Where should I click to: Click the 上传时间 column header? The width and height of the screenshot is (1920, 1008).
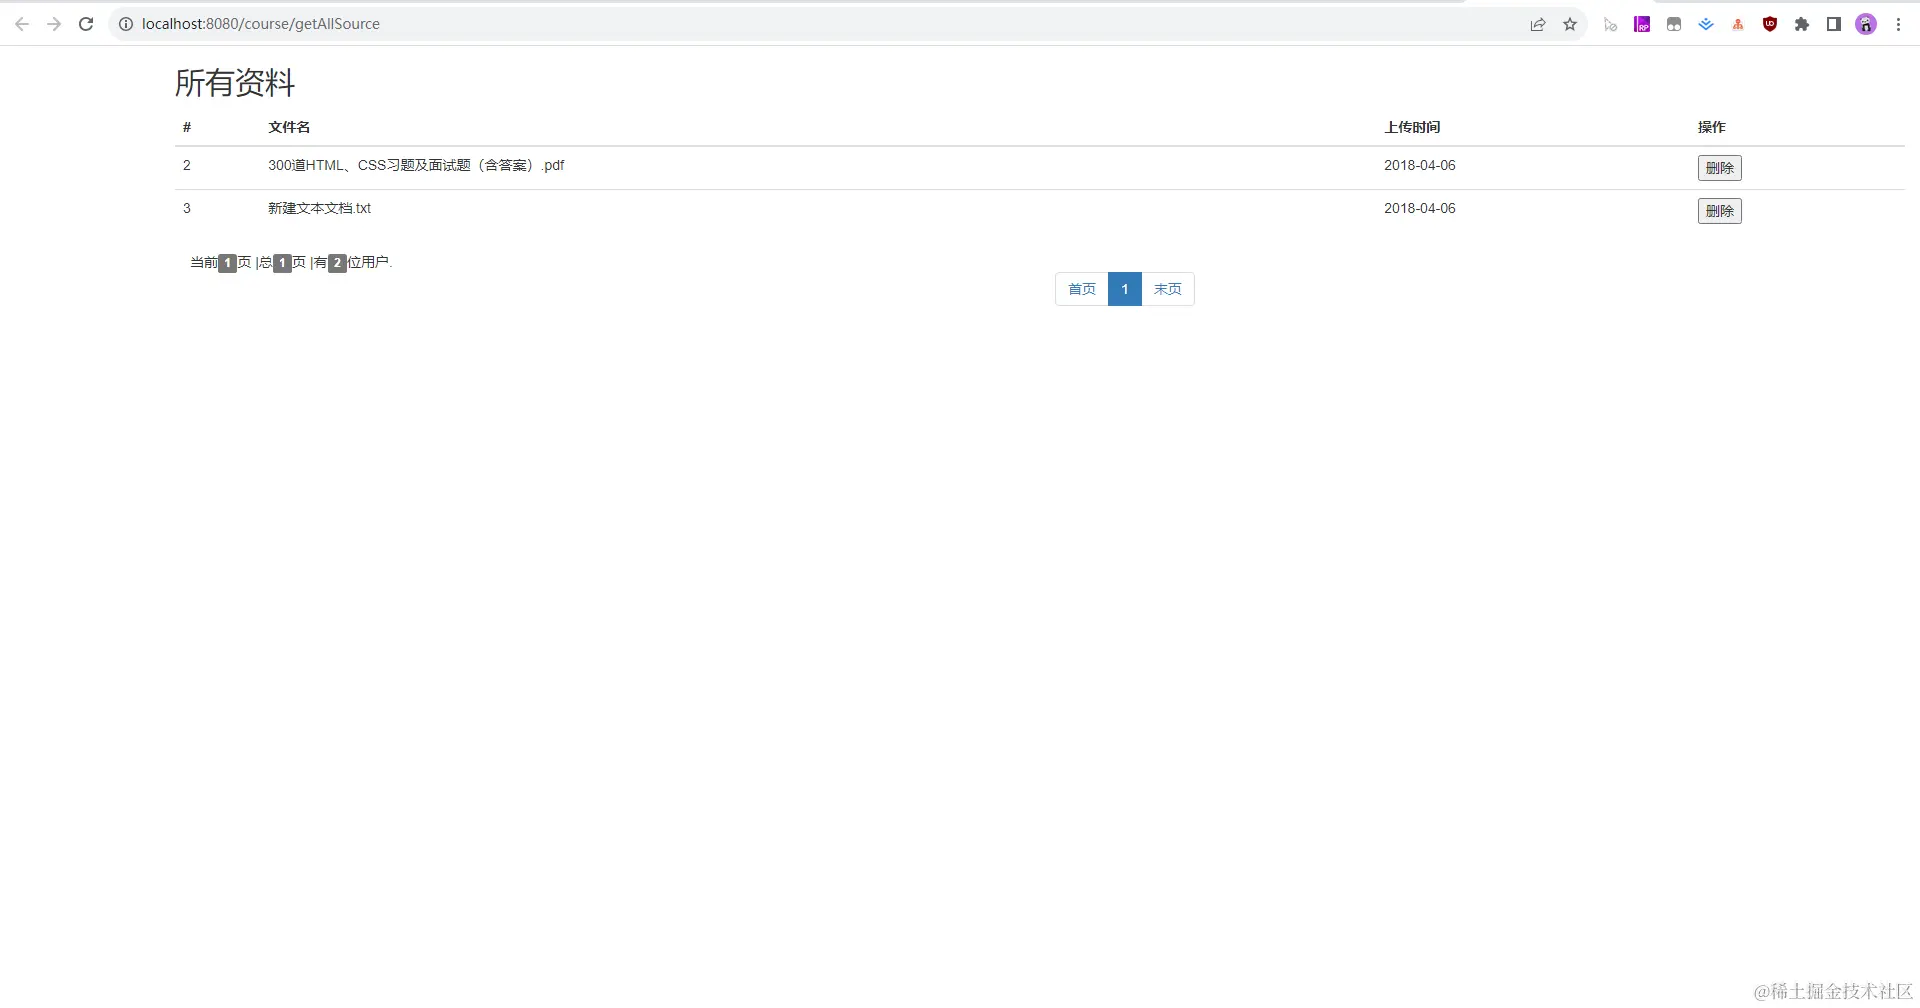1412,127
